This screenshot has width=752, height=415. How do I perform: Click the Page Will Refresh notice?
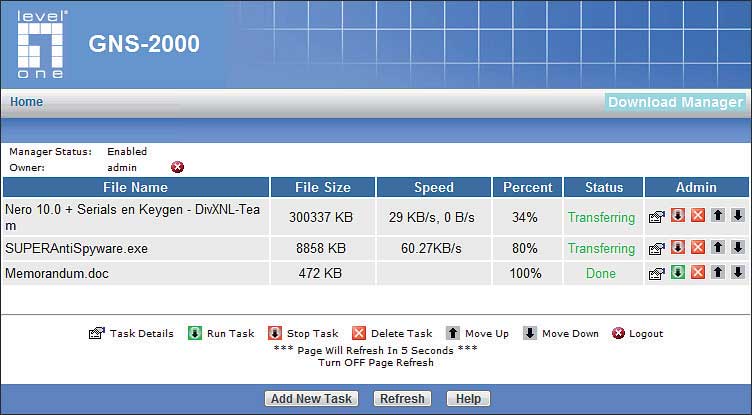[x=376, y=350]
